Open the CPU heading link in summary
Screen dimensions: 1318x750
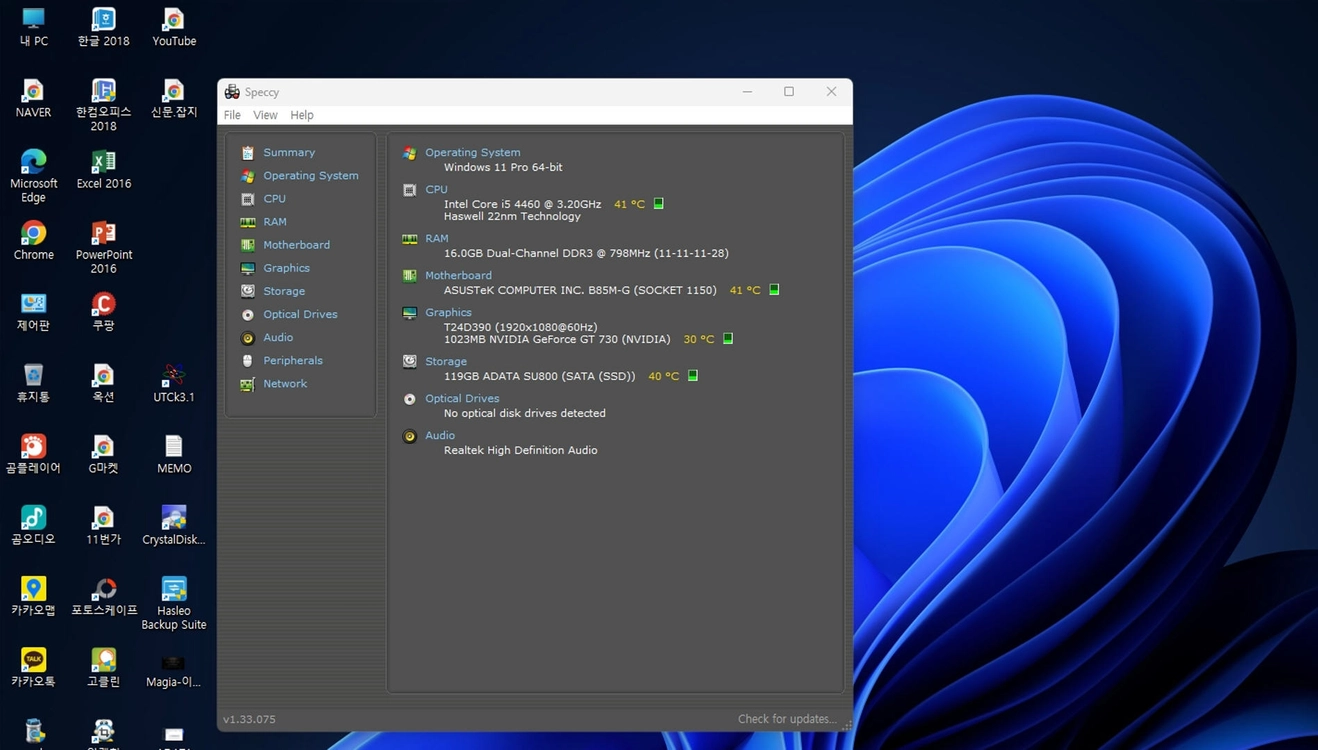[x=436, y=190]
